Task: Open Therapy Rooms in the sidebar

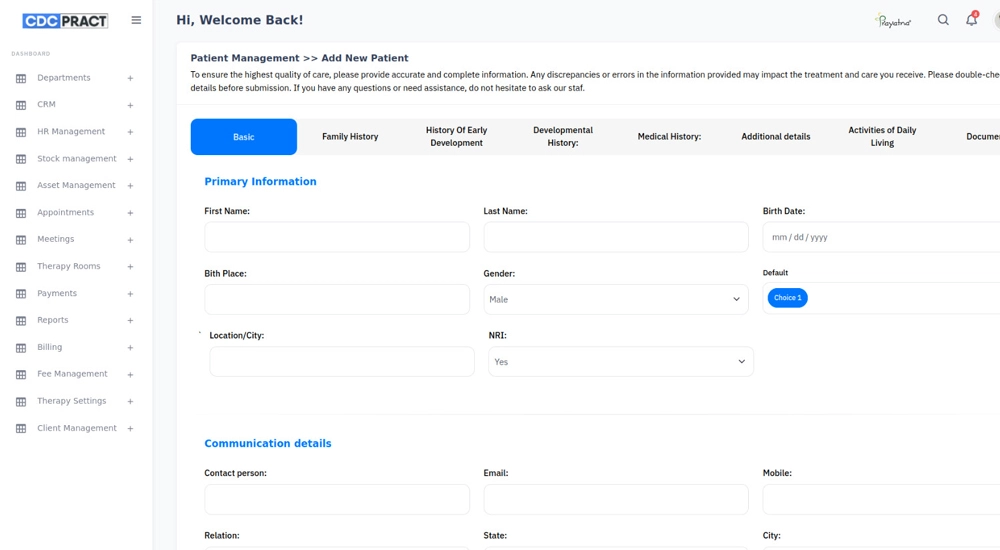Action: [x=69, y=267]
